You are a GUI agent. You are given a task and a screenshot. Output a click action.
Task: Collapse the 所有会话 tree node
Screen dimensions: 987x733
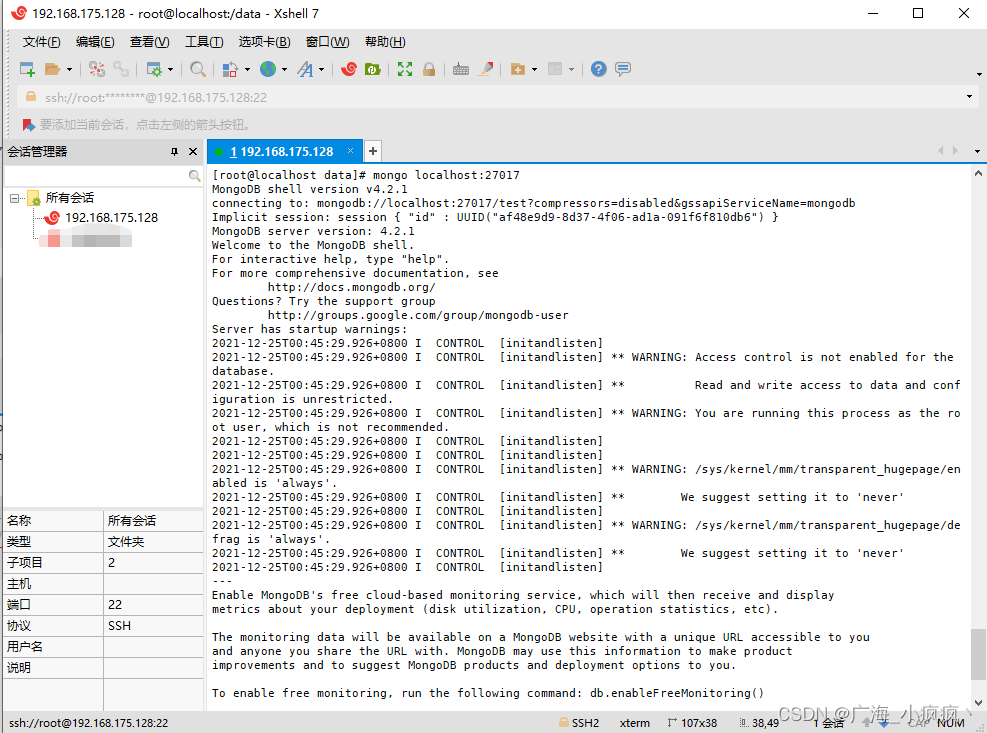click(14, 198)
